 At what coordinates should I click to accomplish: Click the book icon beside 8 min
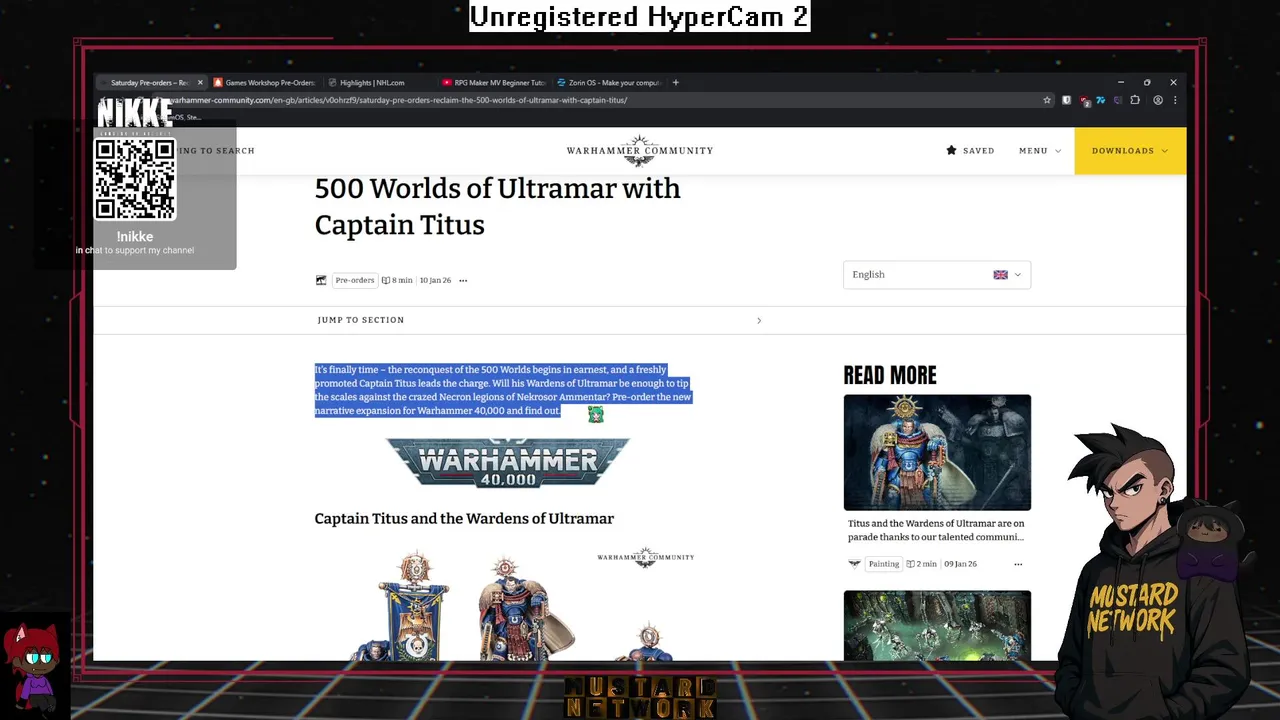[x=385, y=280]
